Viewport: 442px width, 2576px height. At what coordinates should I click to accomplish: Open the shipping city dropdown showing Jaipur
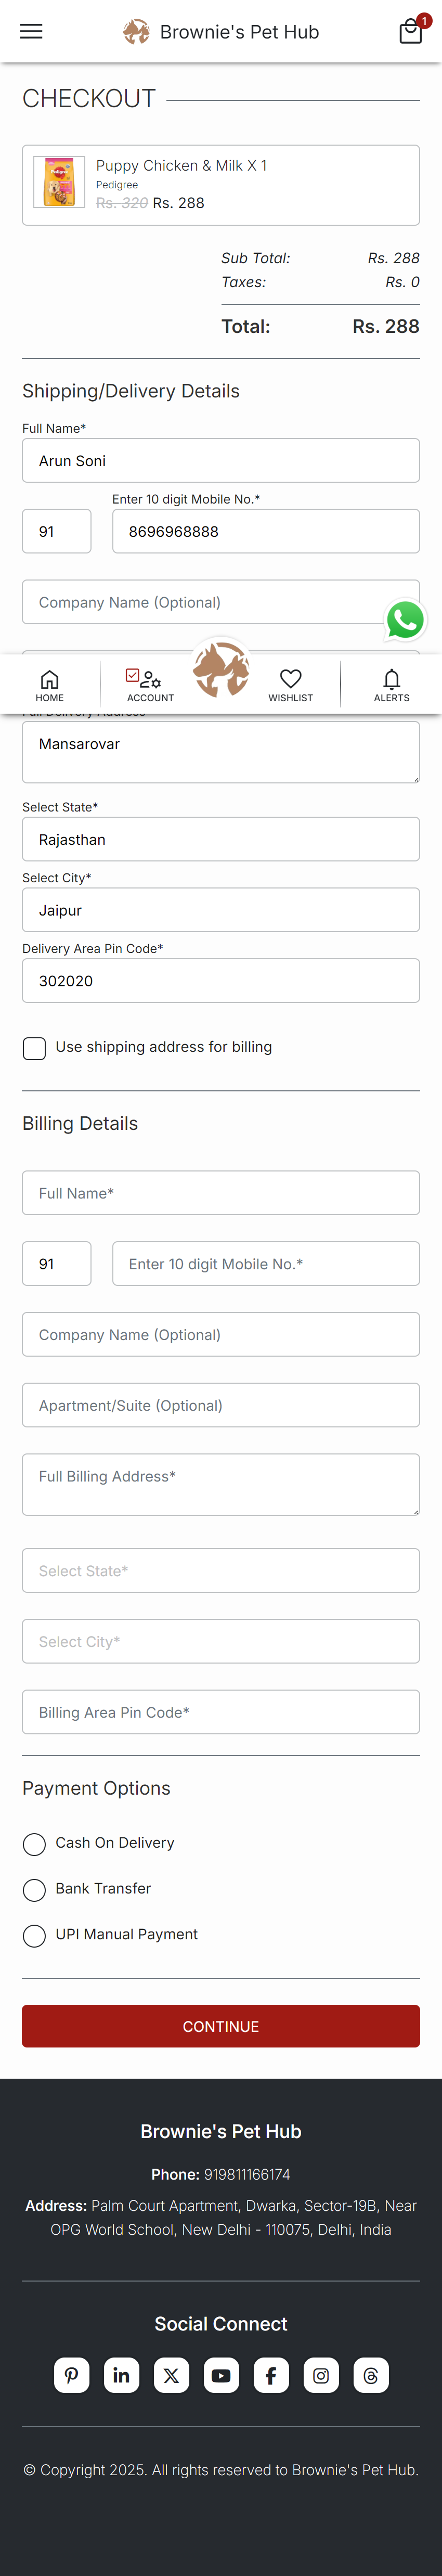(x=221, y=910)
